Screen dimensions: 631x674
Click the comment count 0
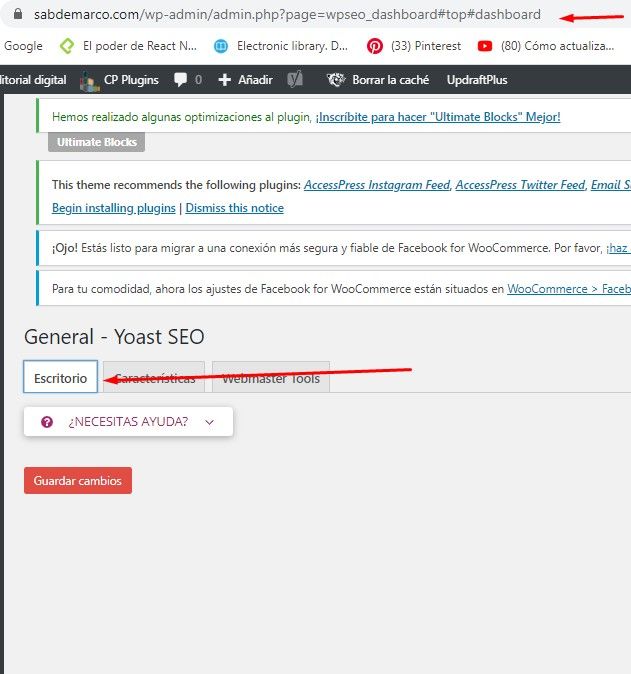(x=198, y=80)
